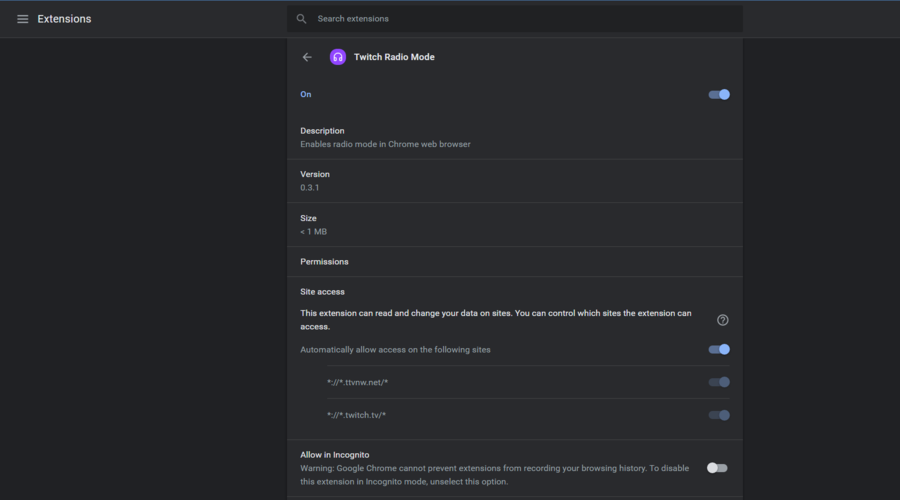The height and width of the screenshot is (500, 900).
Task: Click the Site access heading
Action: (x=322, y=292)
